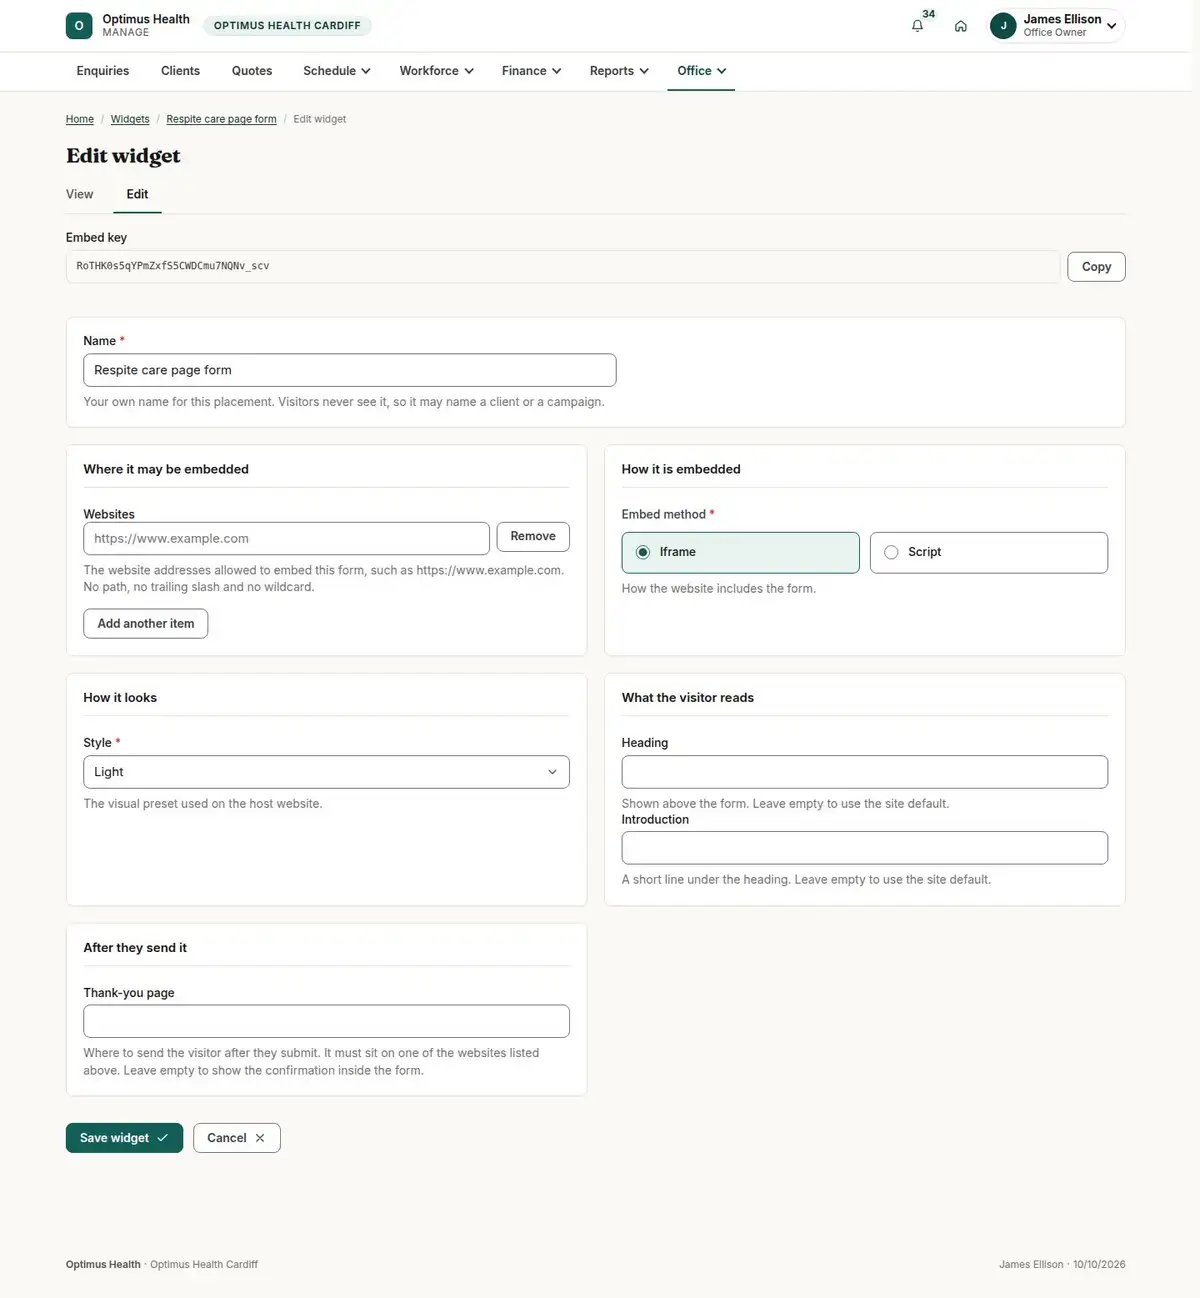This screenshot has height=1298, width=1200.
Task: Expand the Workforce menu
Action: coord(436,71)
